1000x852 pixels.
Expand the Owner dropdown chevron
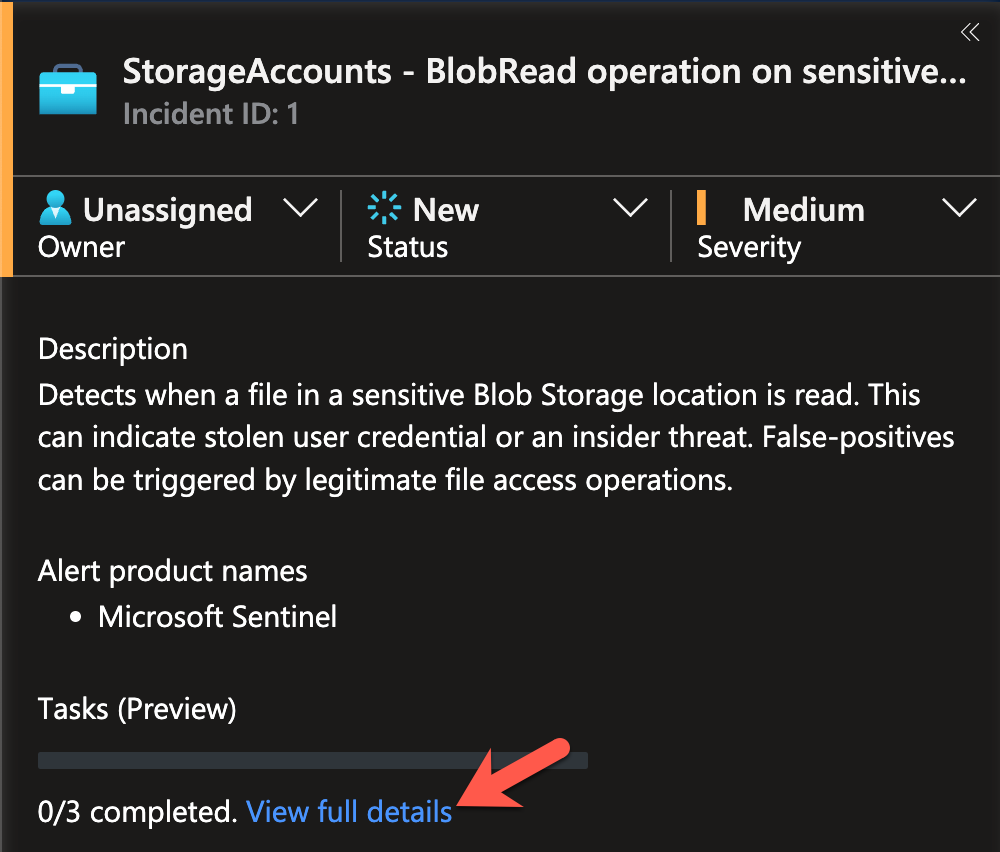[x=300, y=209]
